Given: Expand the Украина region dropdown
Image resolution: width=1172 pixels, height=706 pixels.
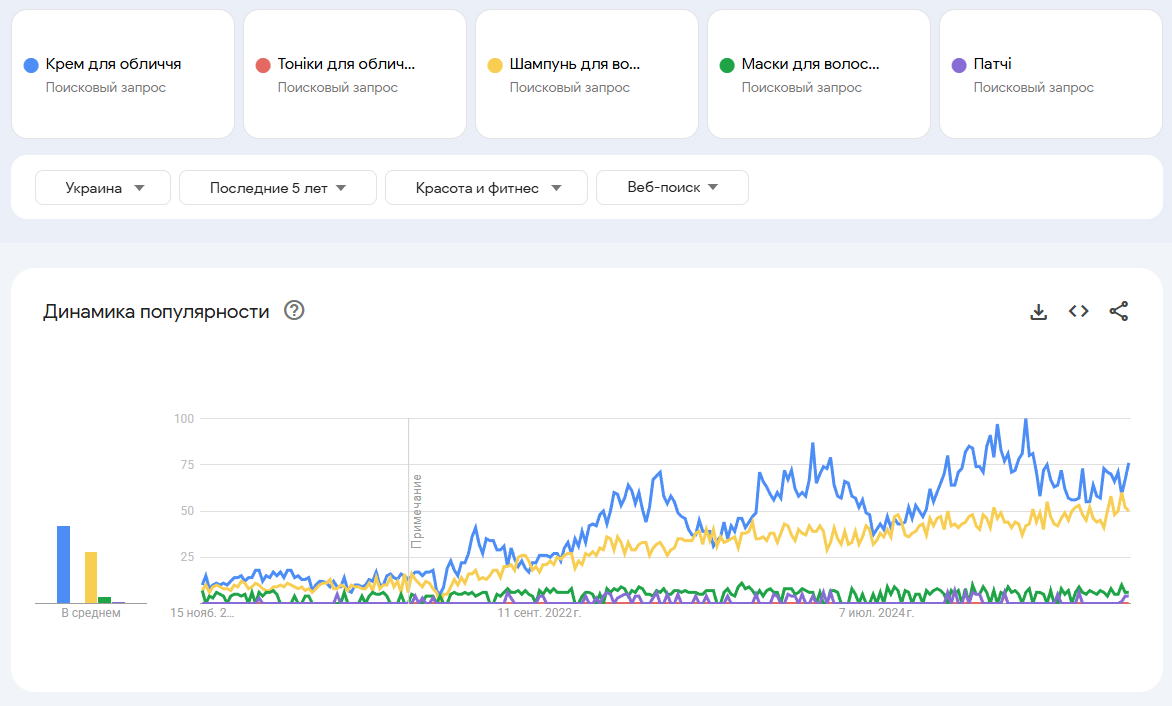Looking at the screenshot, I should [x=103, y=188].
